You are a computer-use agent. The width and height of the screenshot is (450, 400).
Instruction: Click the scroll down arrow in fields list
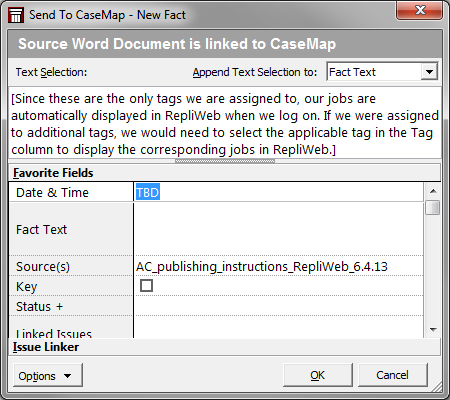tap(433, 330)
